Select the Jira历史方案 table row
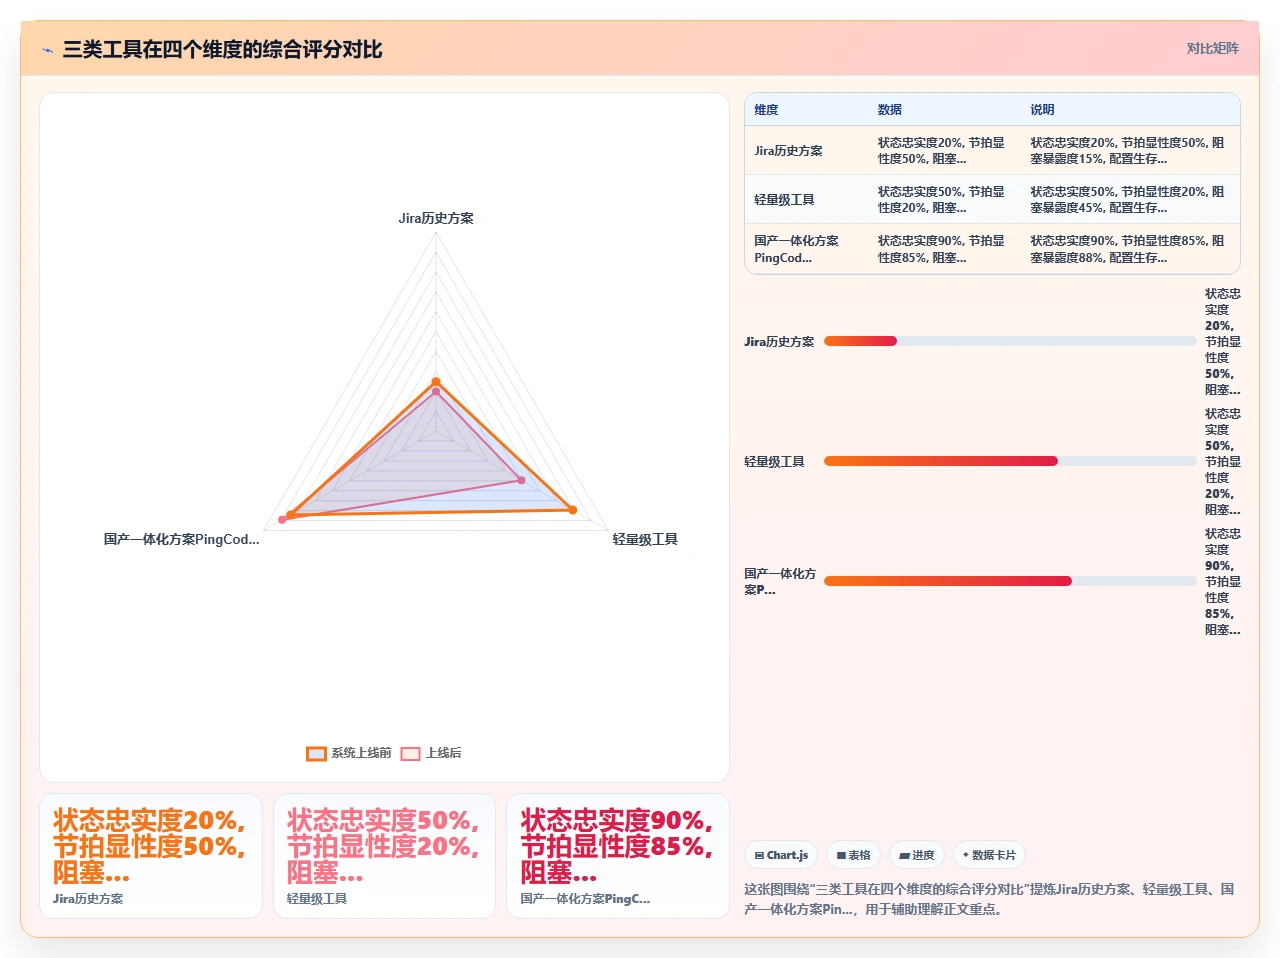 click(992, 150)
